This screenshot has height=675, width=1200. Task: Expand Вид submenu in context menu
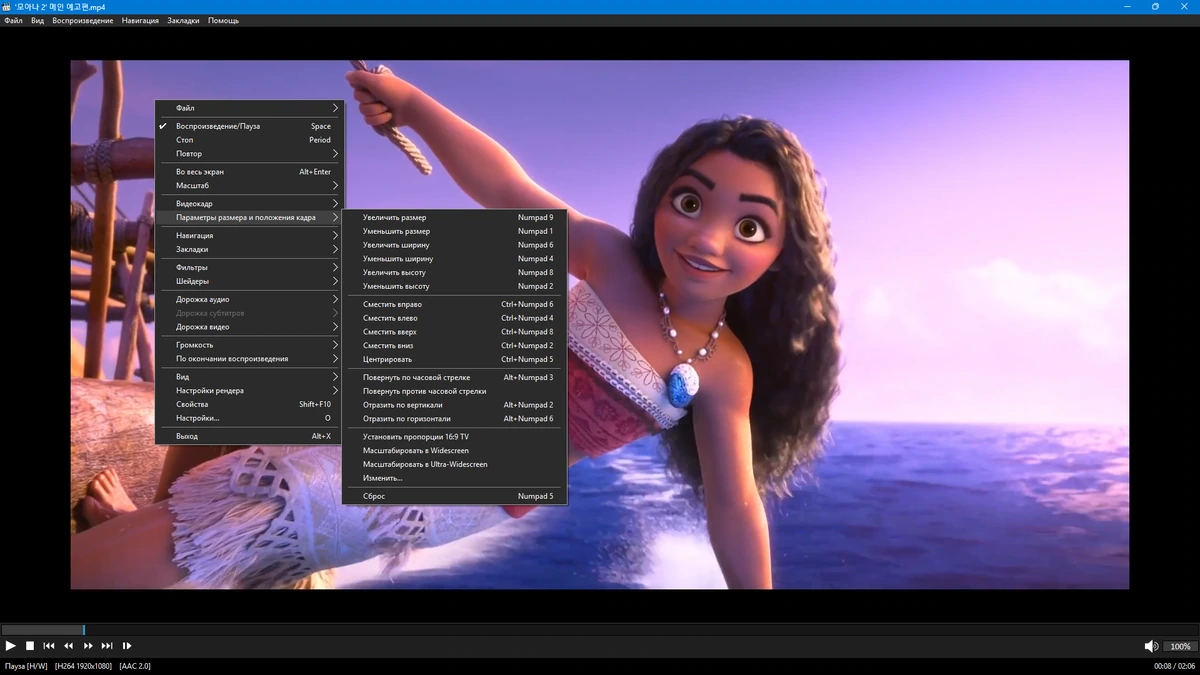pyautogui.click(x=249, y=377)
